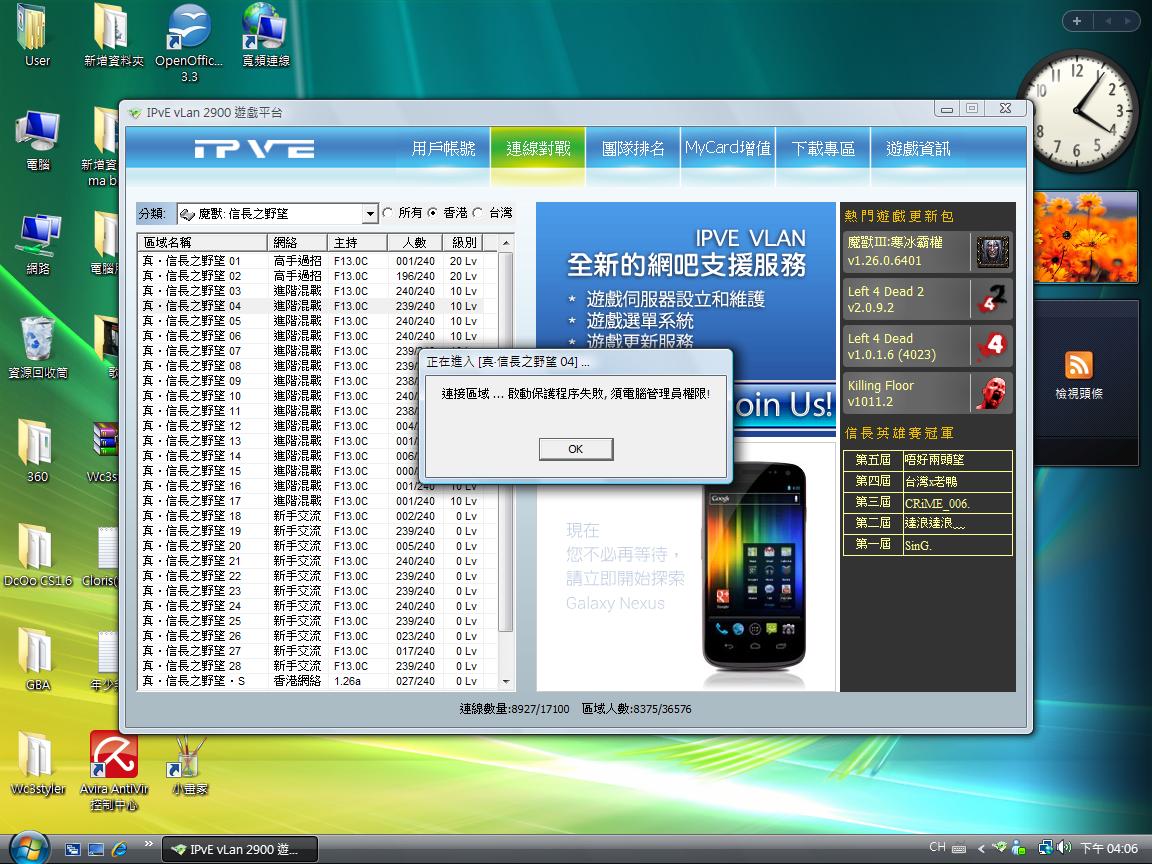Image resolution: width=1152 pixels, height=864 pixels.
Task: Click the 人數 column header to sort
Action: 415,243
